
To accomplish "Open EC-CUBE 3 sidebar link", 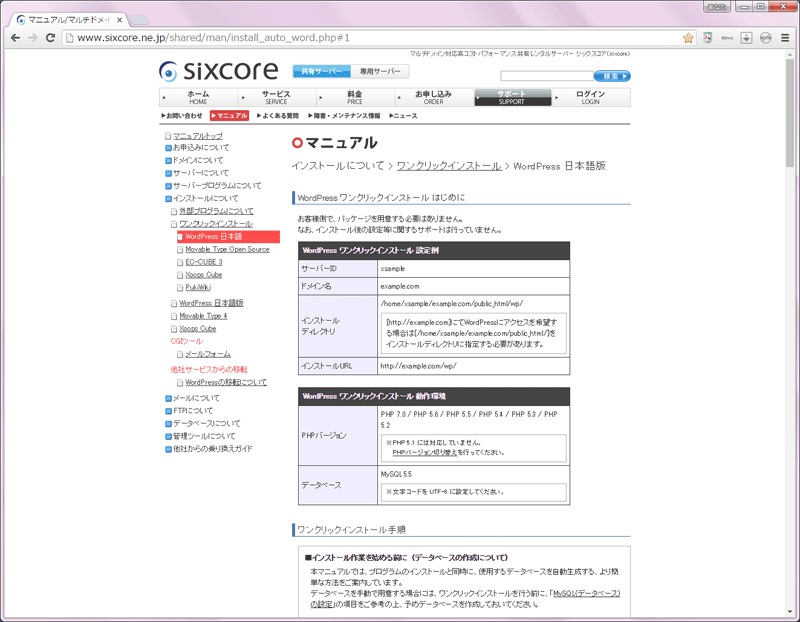I will click(x=204, y=262).
